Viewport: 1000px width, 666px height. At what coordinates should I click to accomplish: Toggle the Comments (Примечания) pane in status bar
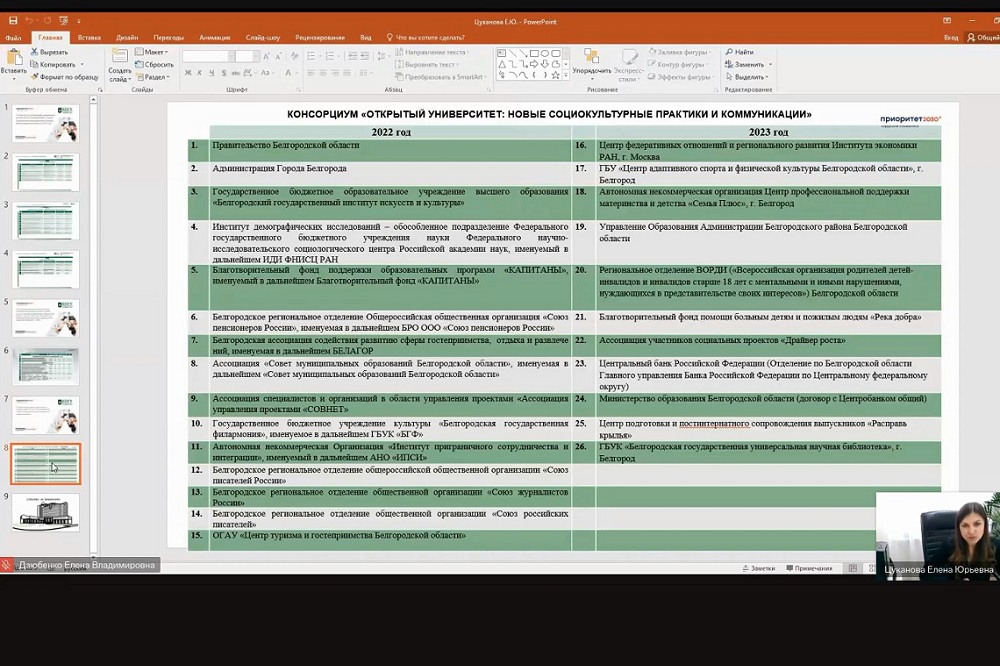pos(808,568)
